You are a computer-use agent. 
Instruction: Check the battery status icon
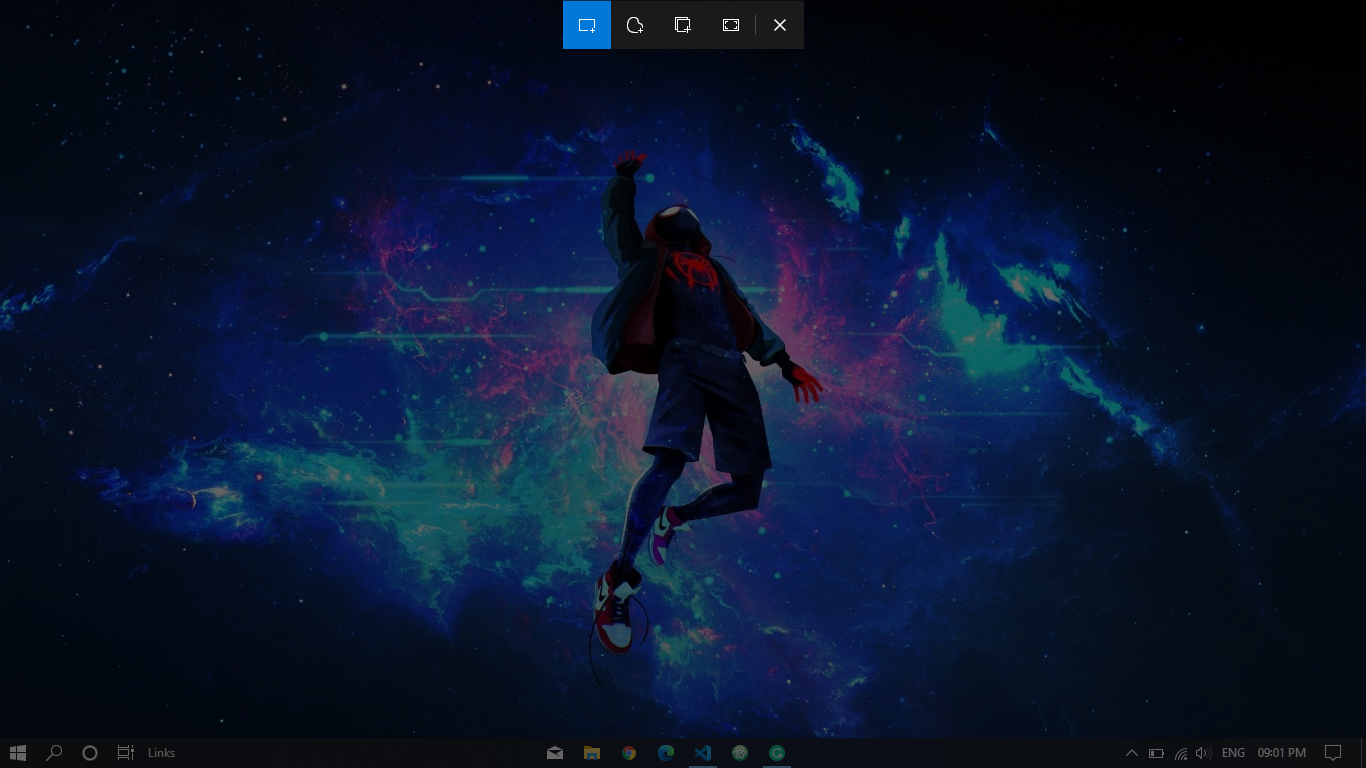(x=1156, y=753)
